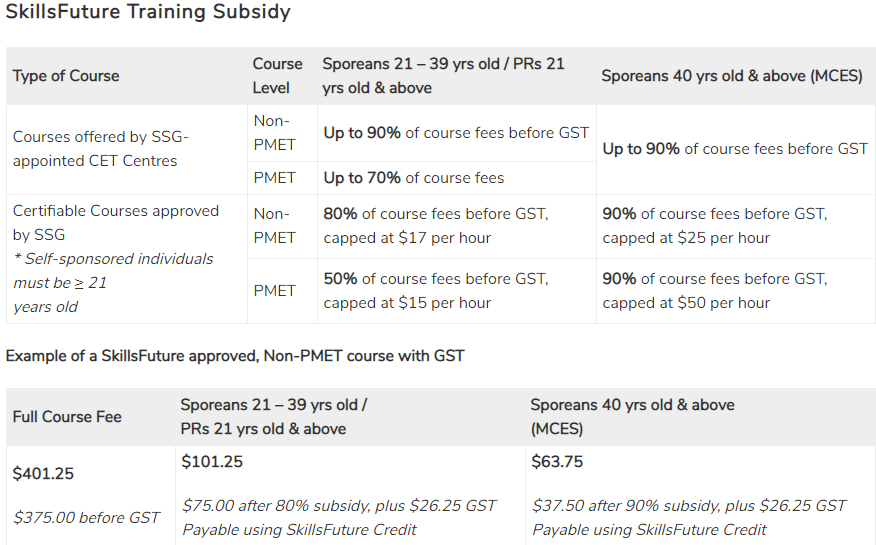Click the capped at $15 per hour cell

(435, 291)
